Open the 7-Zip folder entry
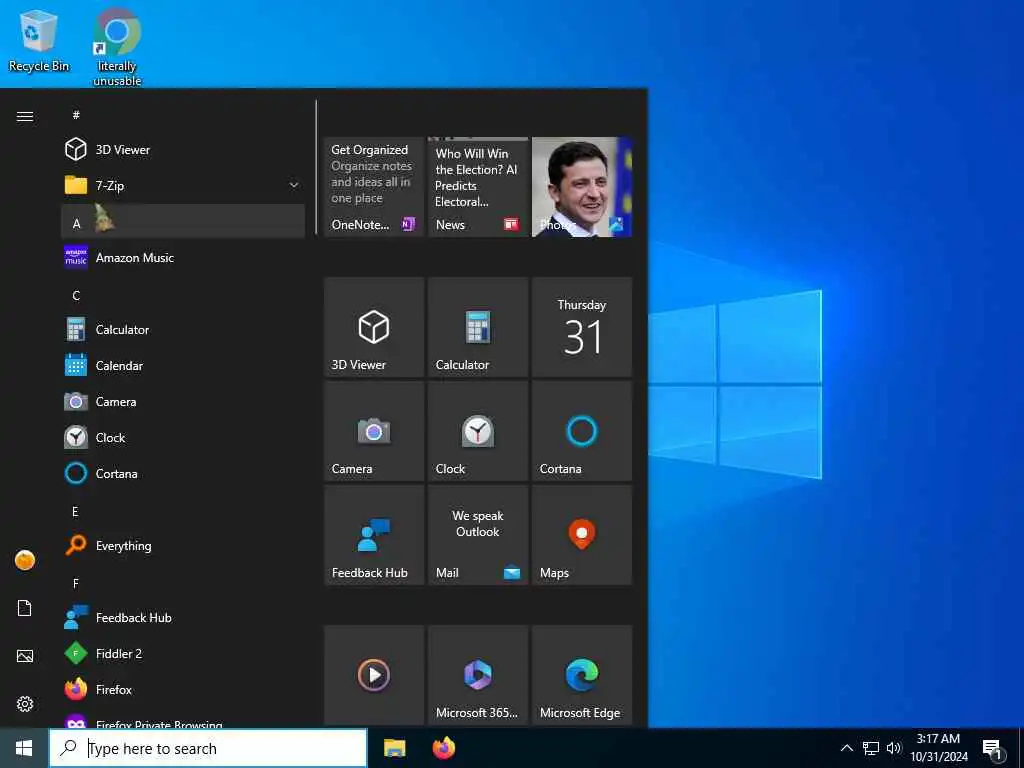 [x=183, y=185]
